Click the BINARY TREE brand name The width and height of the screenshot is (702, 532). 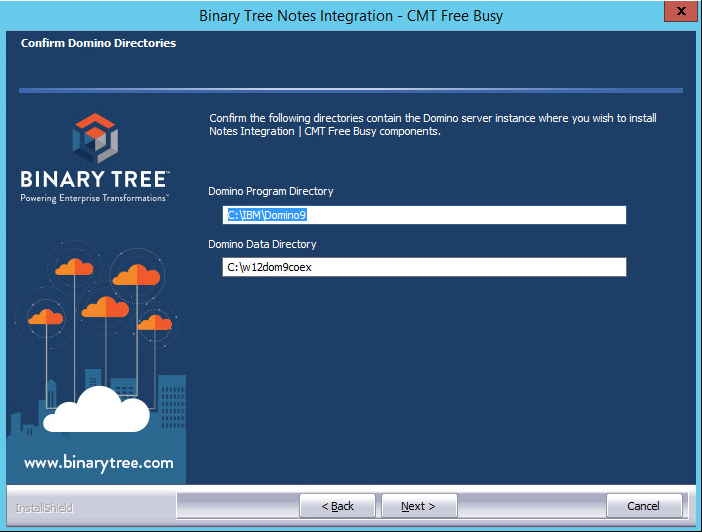point(94,180)
